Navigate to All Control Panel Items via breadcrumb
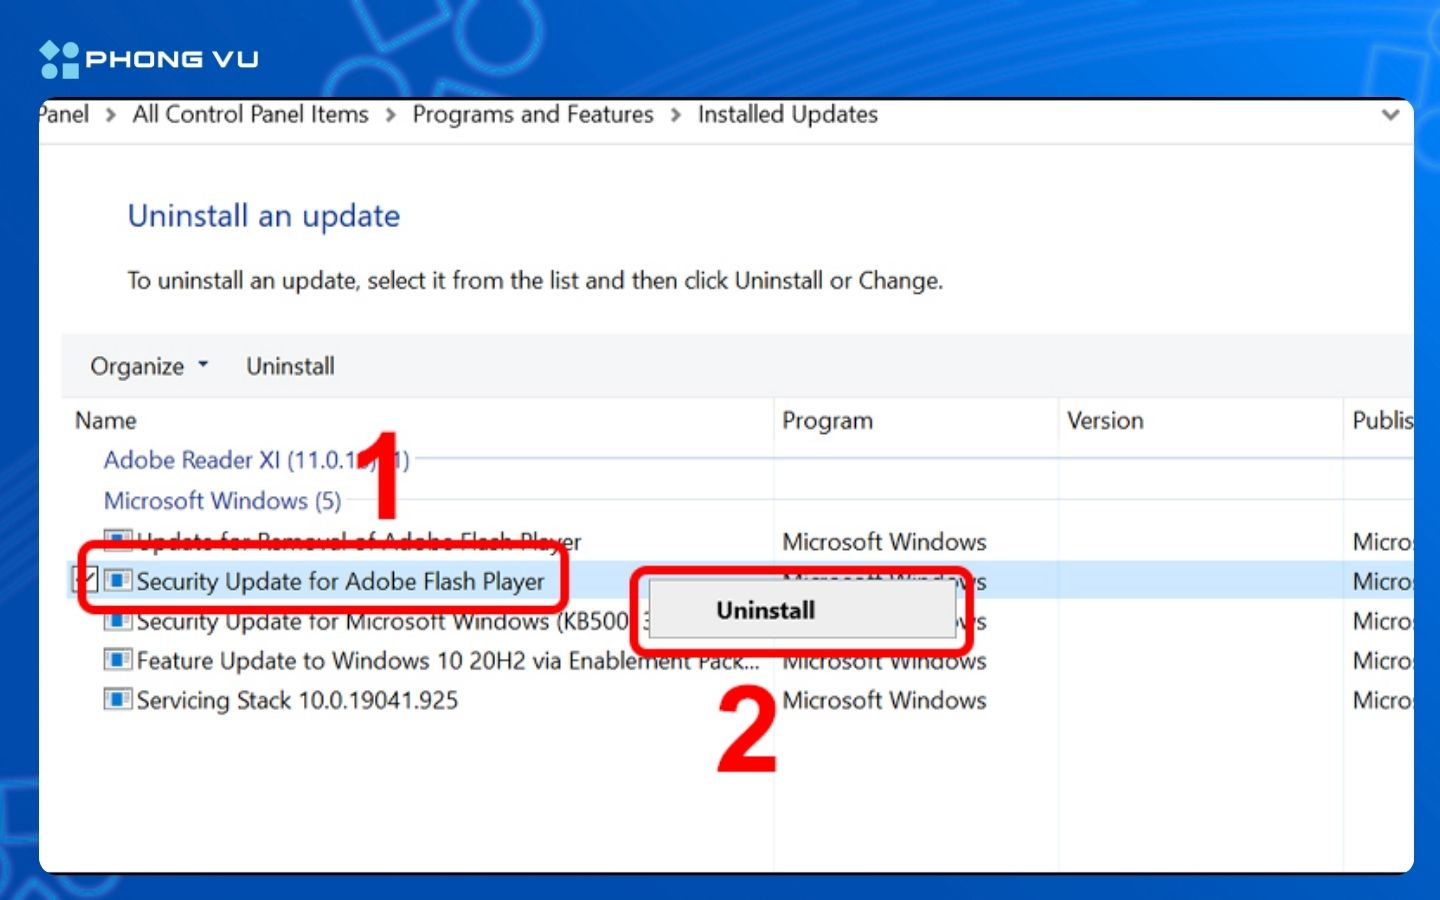The image size is (1440, 900). [249, 115]
